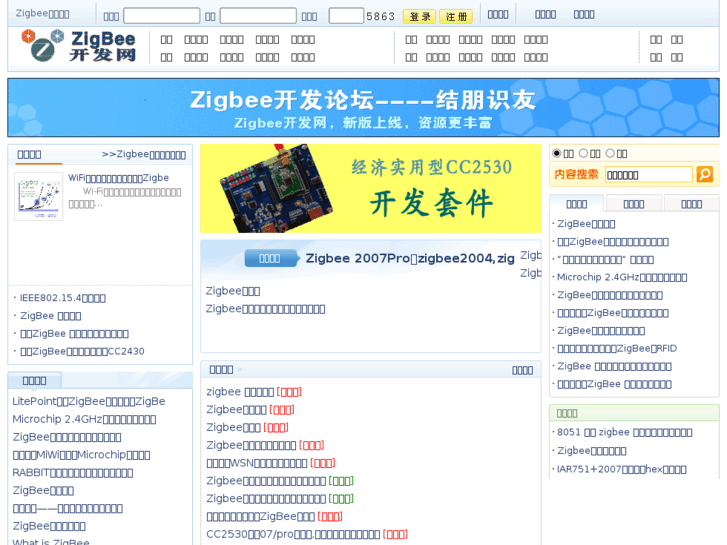Open the MiWi Microchip article link

coord(81,455)
